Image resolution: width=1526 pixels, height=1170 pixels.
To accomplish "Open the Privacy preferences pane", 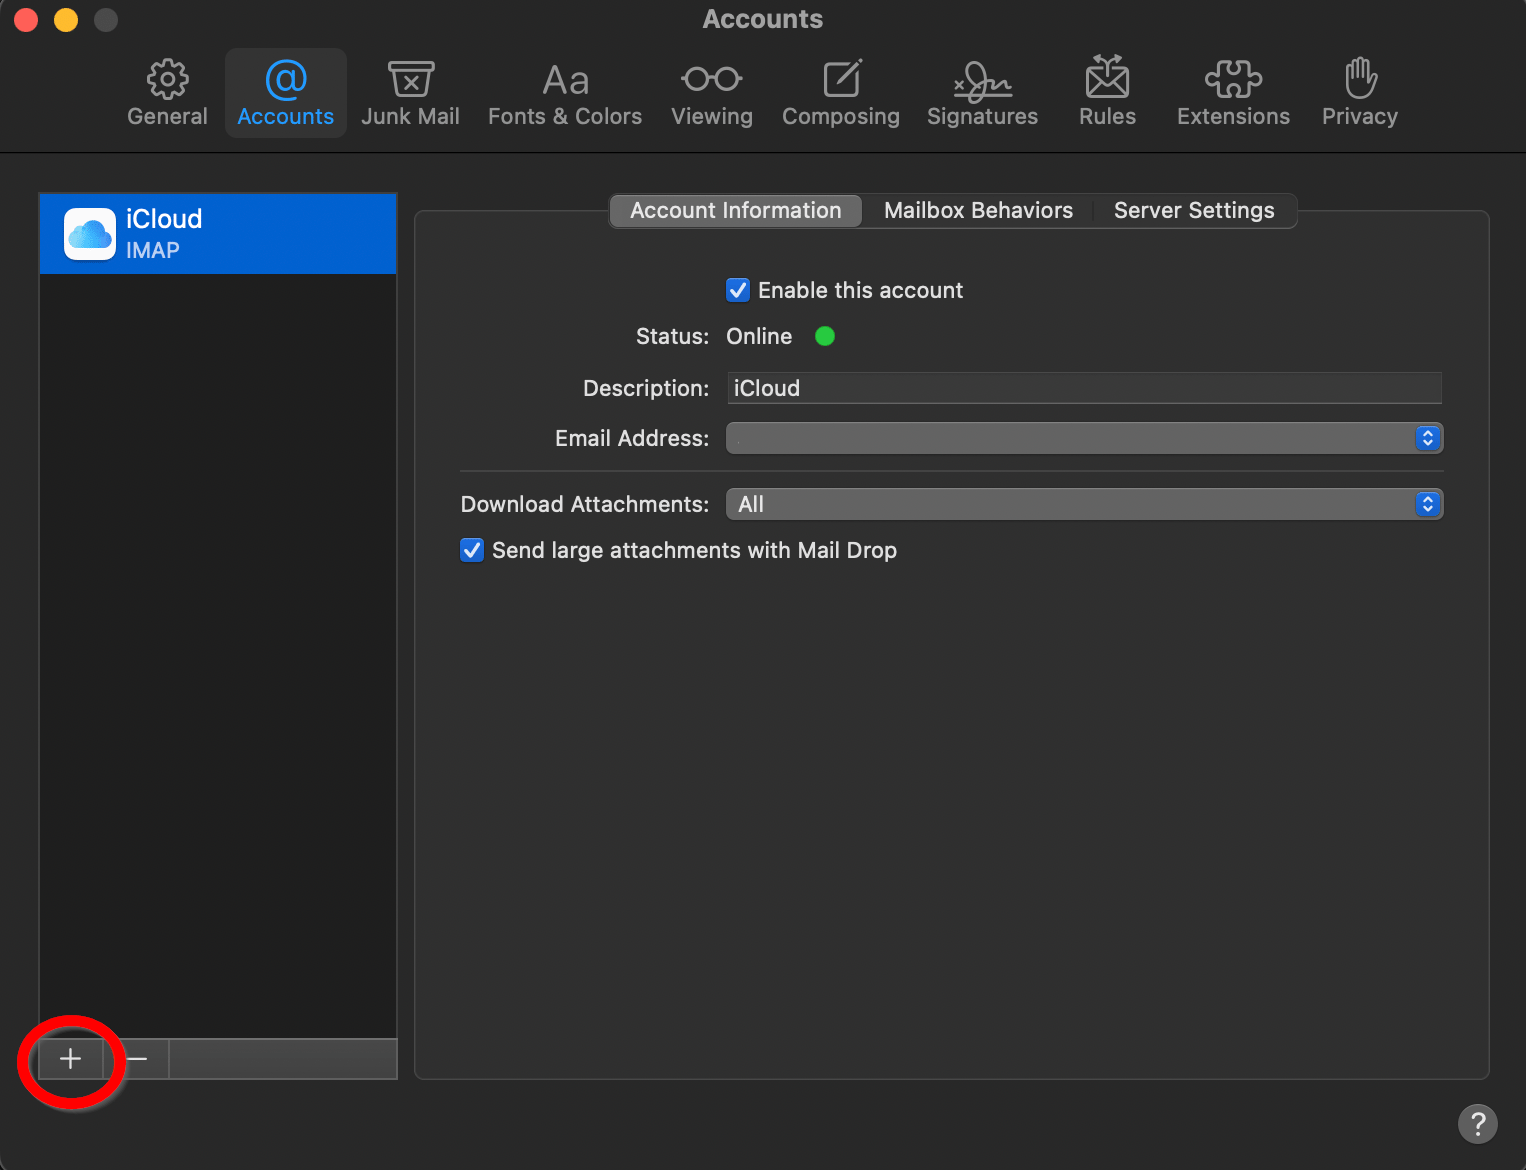I will [1360, 93].
